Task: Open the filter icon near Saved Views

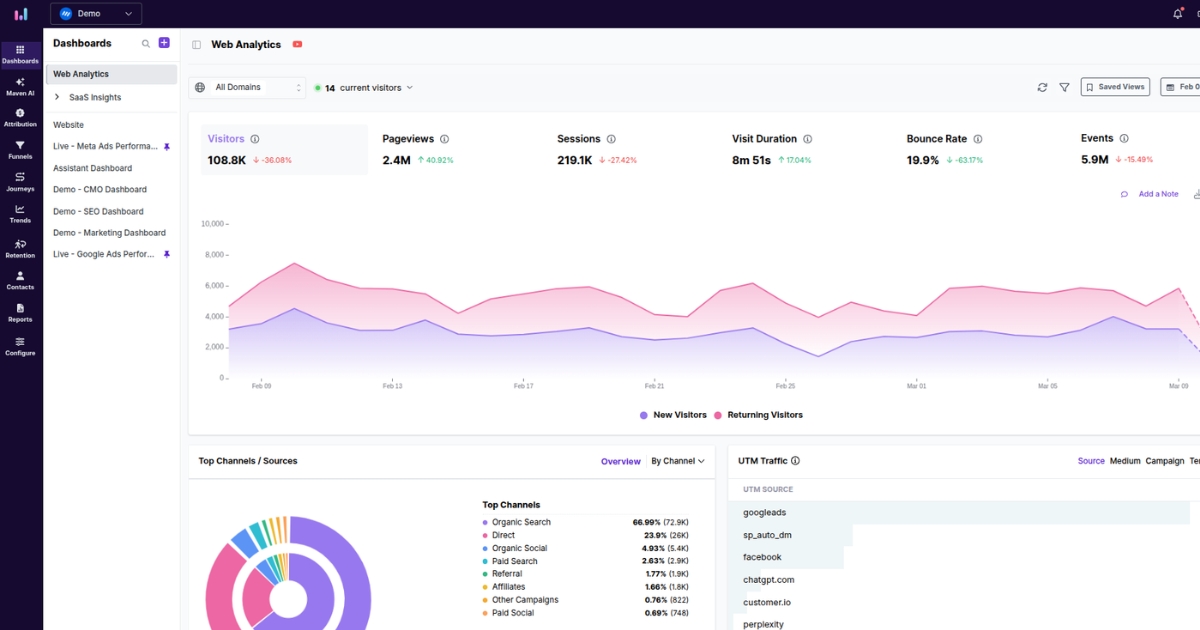Action: [1064, 87]
